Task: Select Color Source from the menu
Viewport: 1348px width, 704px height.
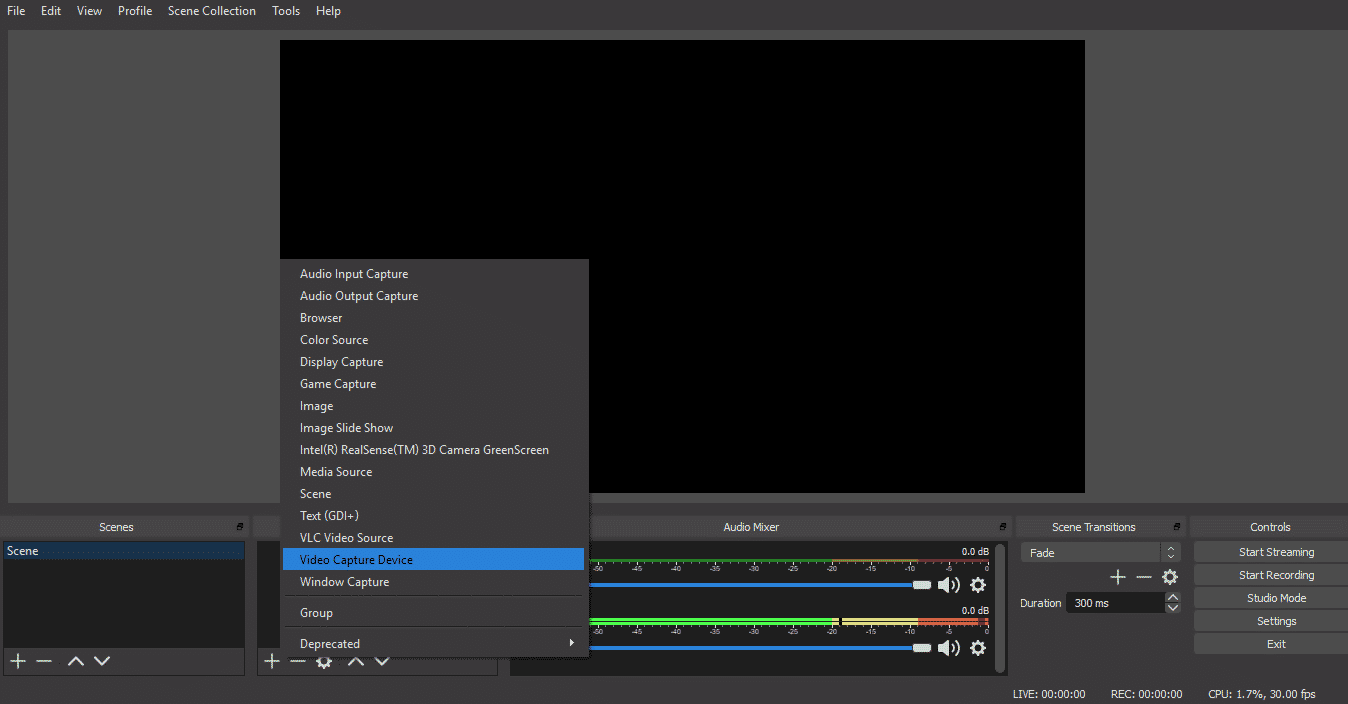Action: (x=432, y=340)
